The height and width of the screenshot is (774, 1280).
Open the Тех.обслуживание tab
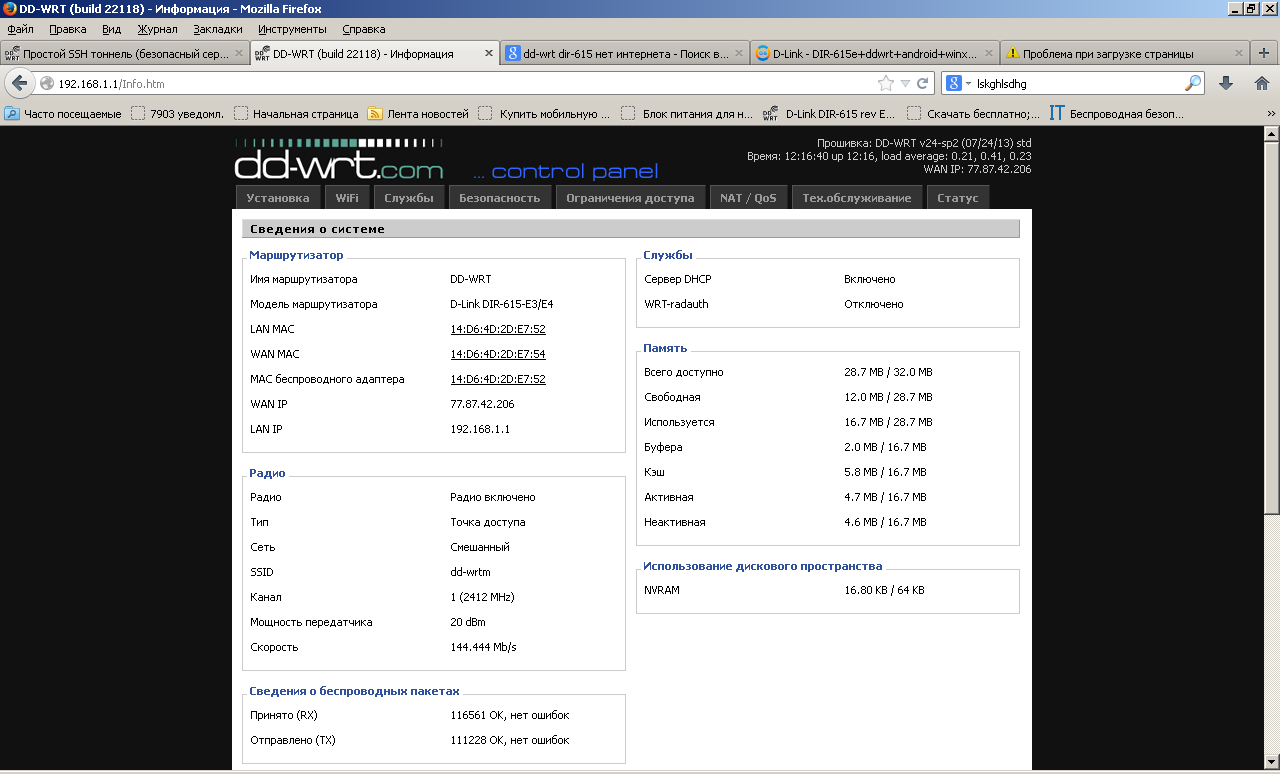click(856, 198)
